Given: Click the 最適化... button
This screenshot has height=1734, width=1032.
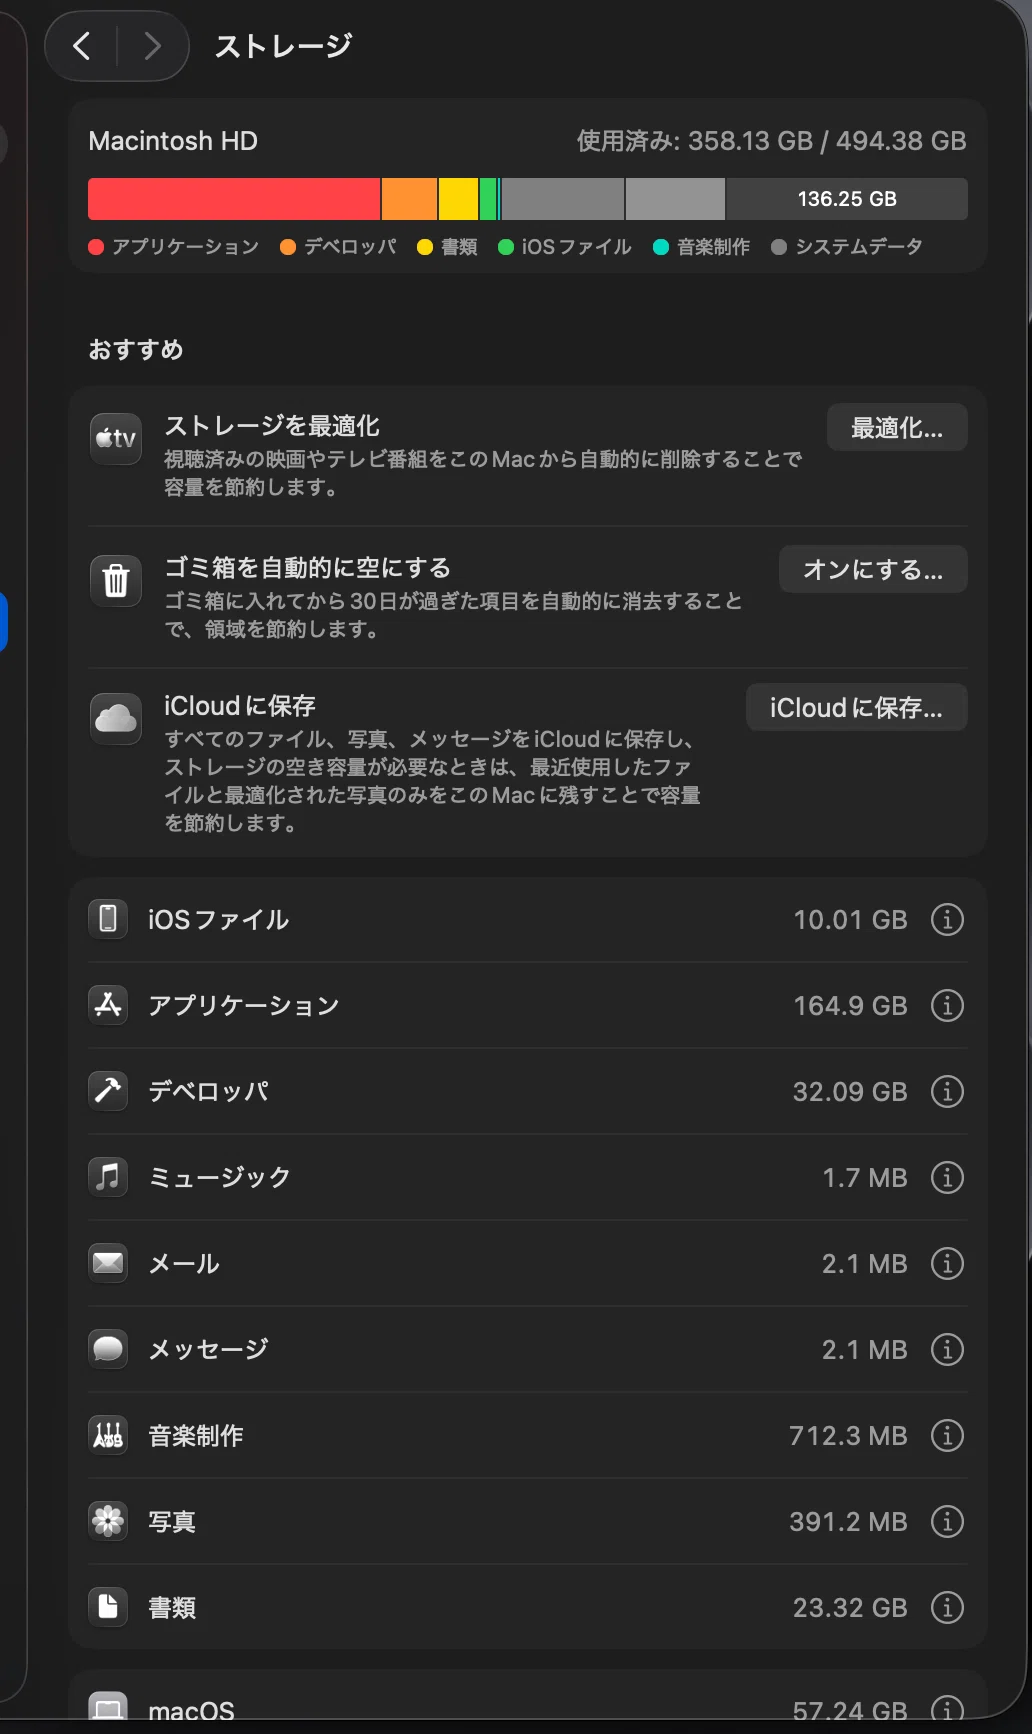Looking at the screenshot, I should [x=897, y=428].
